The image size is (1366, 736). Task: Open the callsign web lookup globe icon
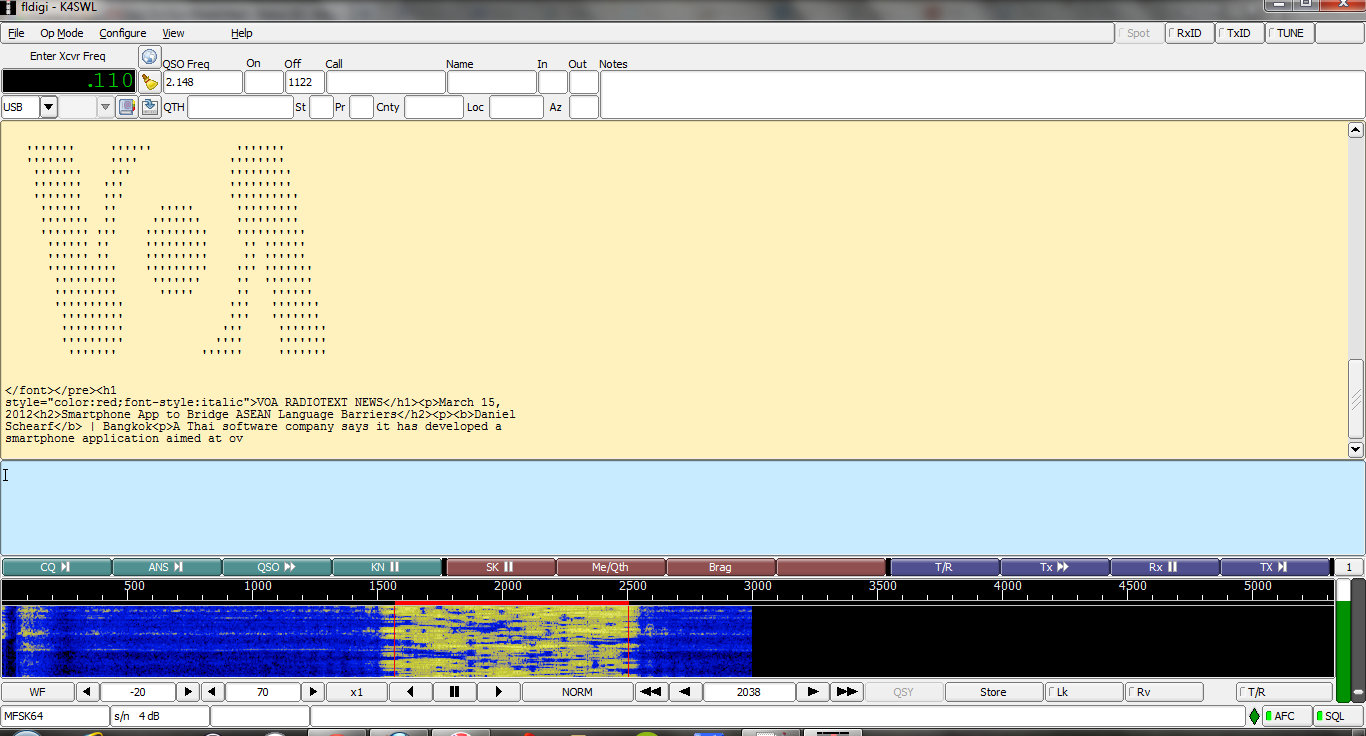tap(149, 57)
